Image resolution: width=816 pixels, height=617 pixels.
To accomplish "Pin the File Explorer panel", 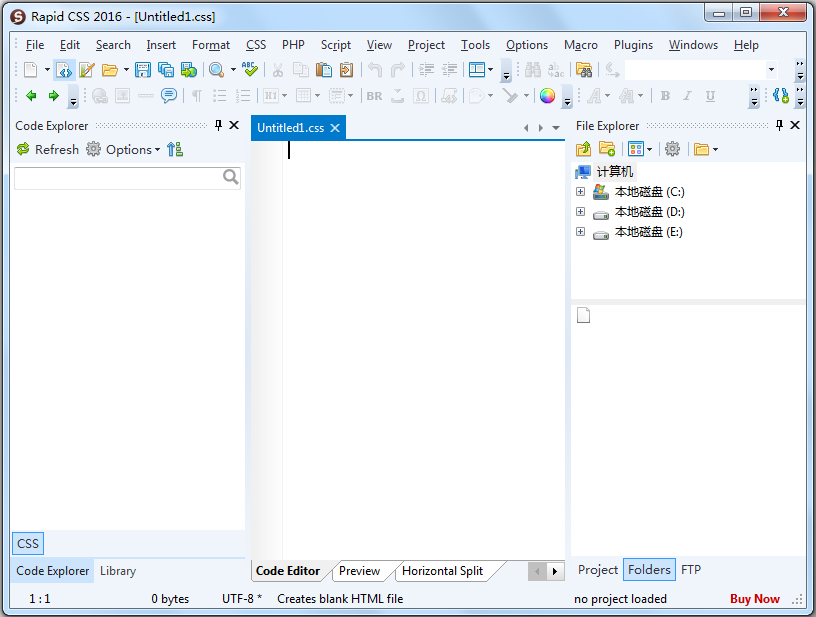I will pos(779,125).
